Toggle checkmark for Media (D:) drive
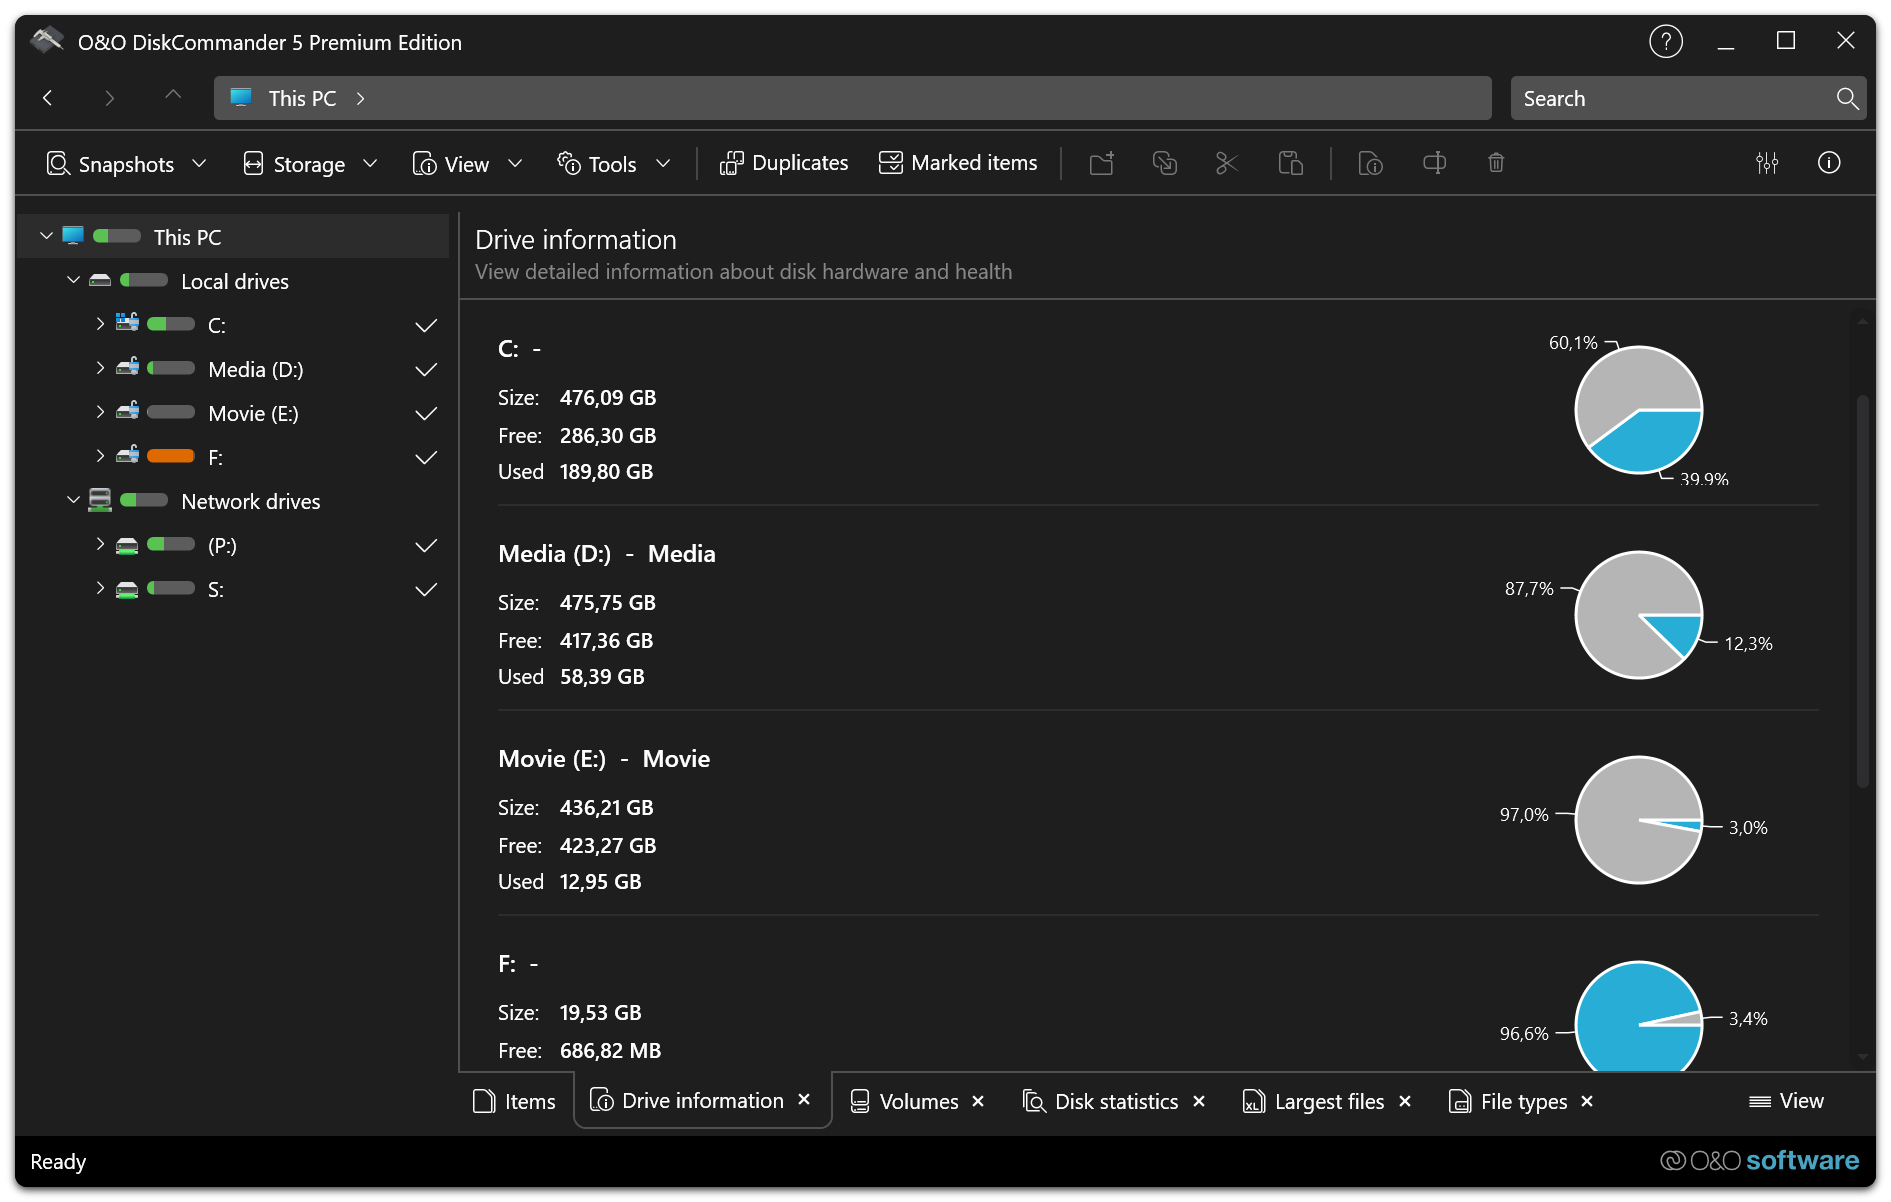This screenshot has width=1891, height=1202. [426, 370]
